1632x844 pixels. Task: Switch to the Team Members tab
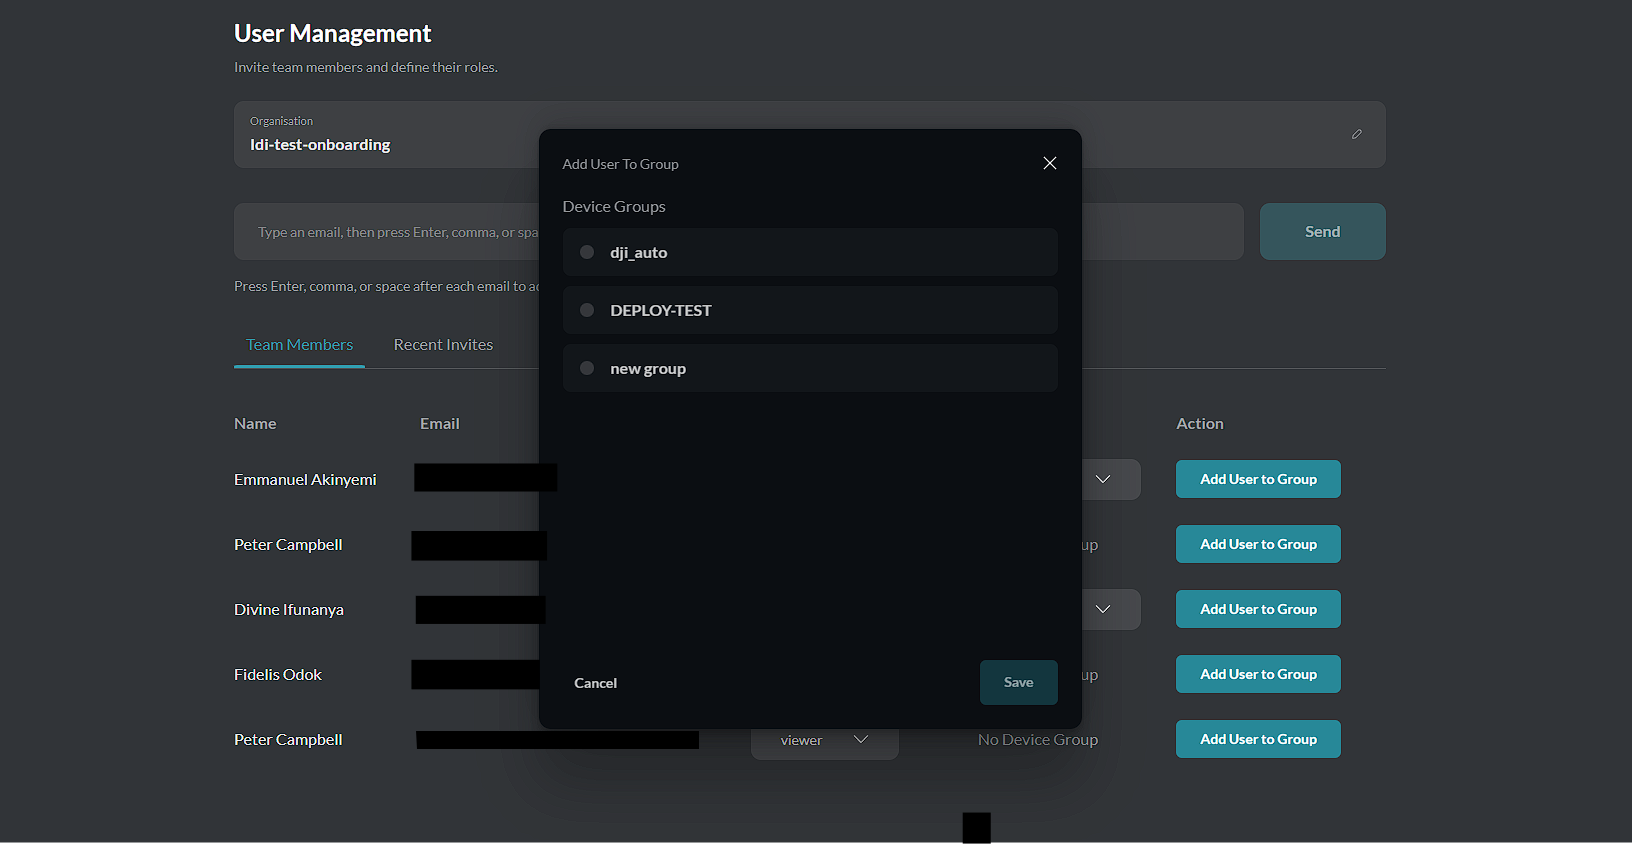(x=299, y=345)
